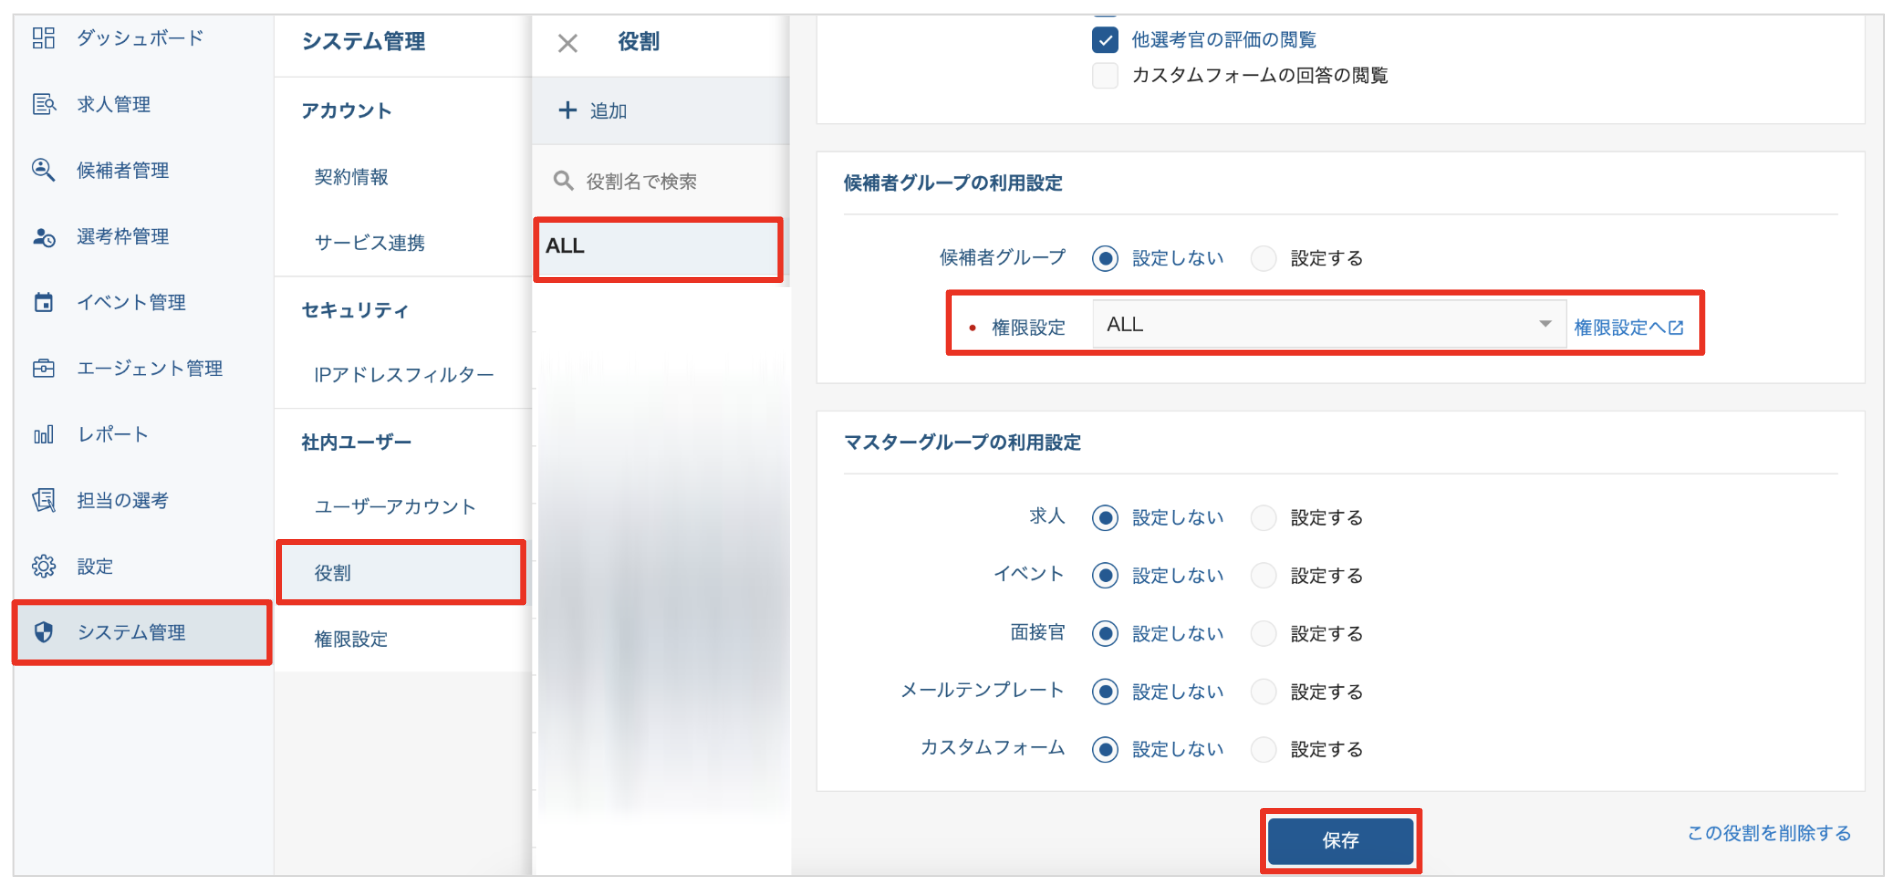Open the 権限設定へ external link
The width and height of the screenshot is (1900, 888).
click(1628, 327)
